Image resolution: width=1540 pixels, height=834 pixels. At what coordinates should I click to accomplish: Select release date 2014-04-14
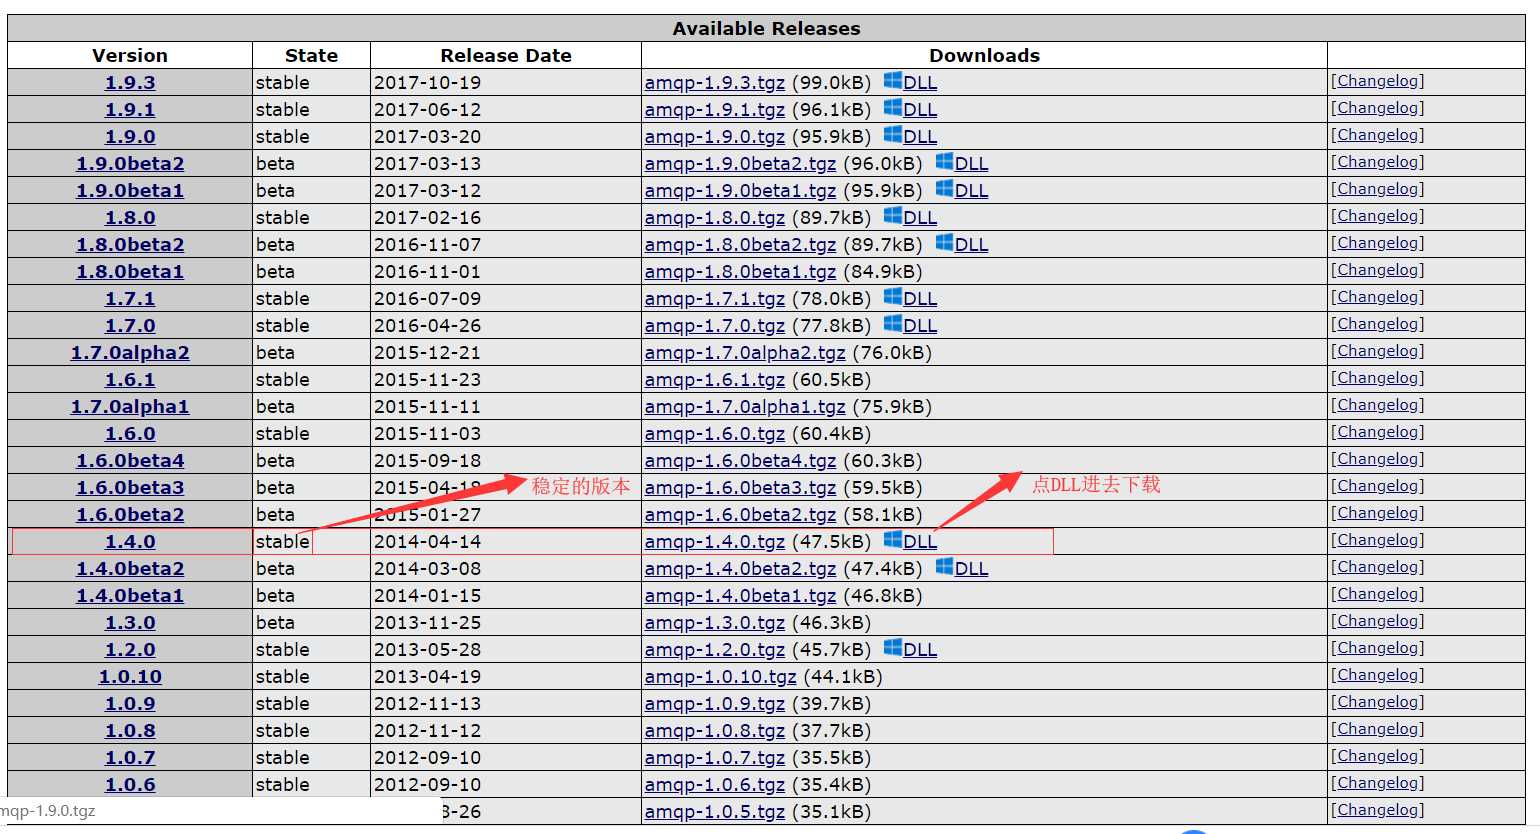(x=427, y=542)
